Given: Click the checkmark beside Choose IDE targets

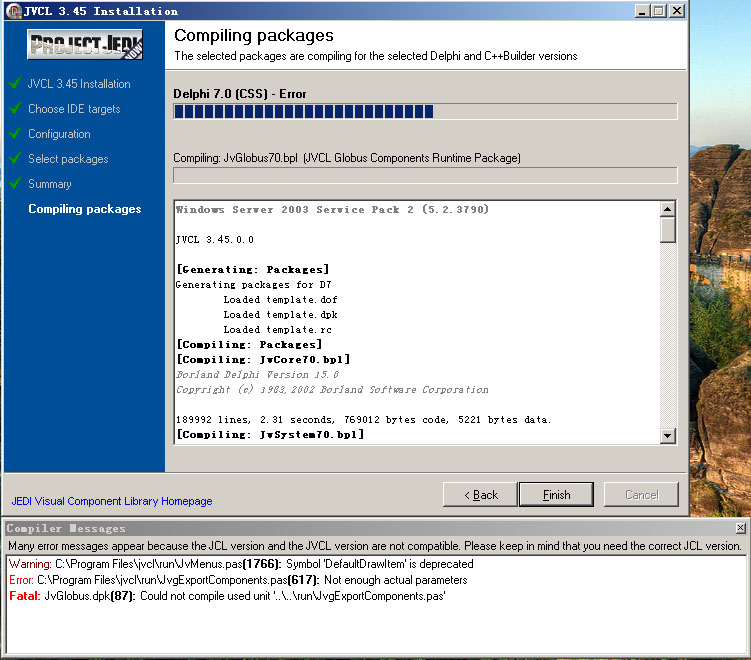Looking at the screenshot, I should tap(15, 109).
